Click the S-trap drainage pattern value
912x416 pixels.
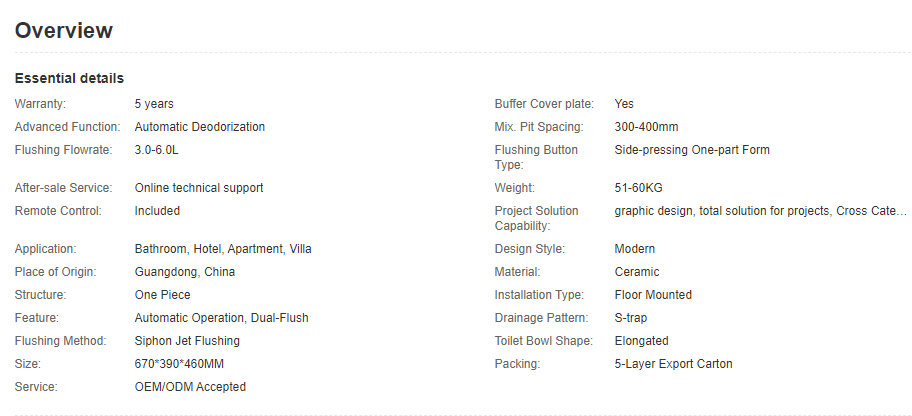(630, 318)
